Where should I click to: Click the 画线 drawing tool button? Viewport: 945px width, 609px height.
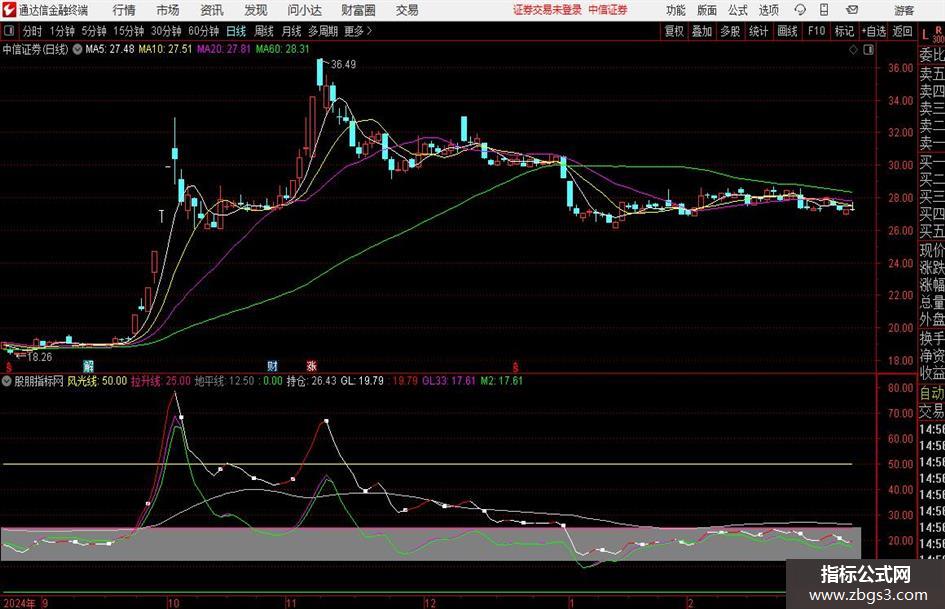pyautogui.click(x=787, y=31)
